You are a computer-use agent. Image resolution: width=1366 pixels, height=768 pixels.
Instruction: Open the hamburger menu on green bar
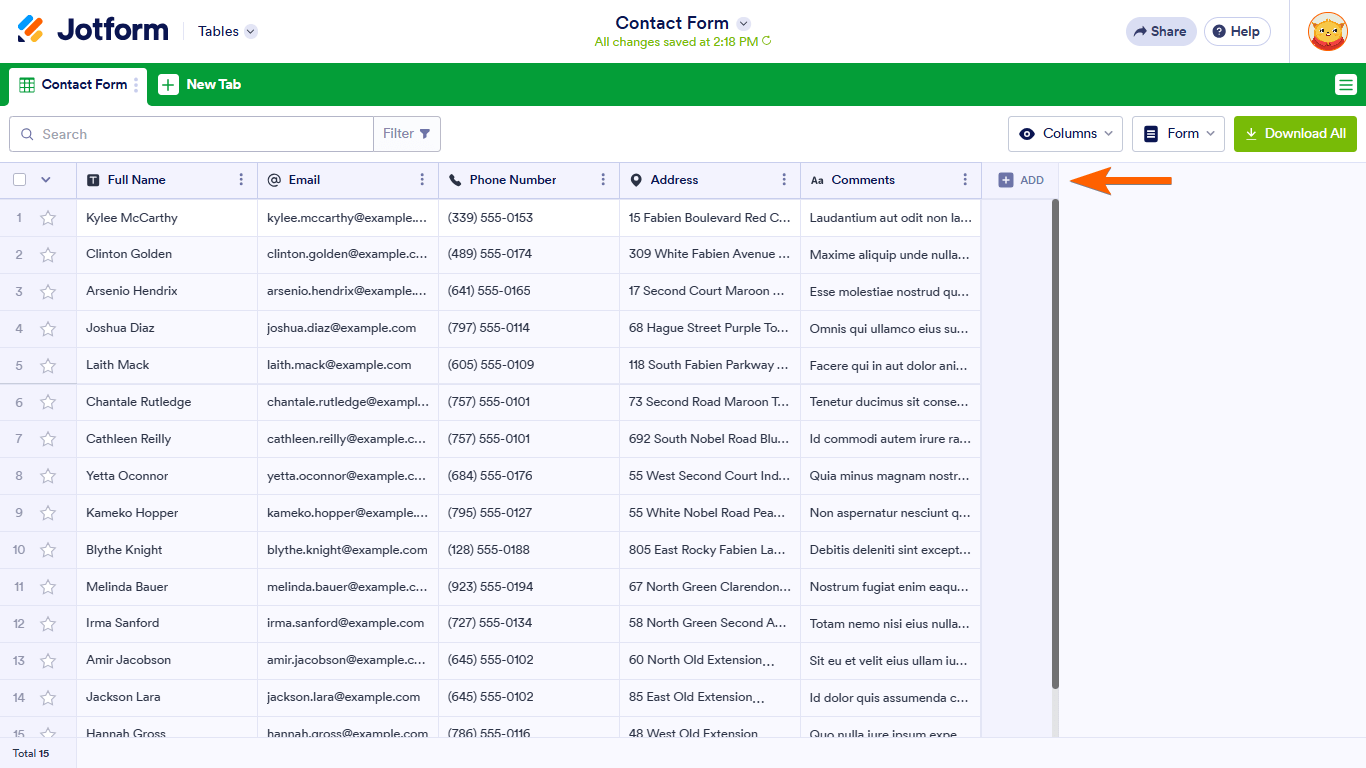pyautogui.click(x=1345, y=85)
